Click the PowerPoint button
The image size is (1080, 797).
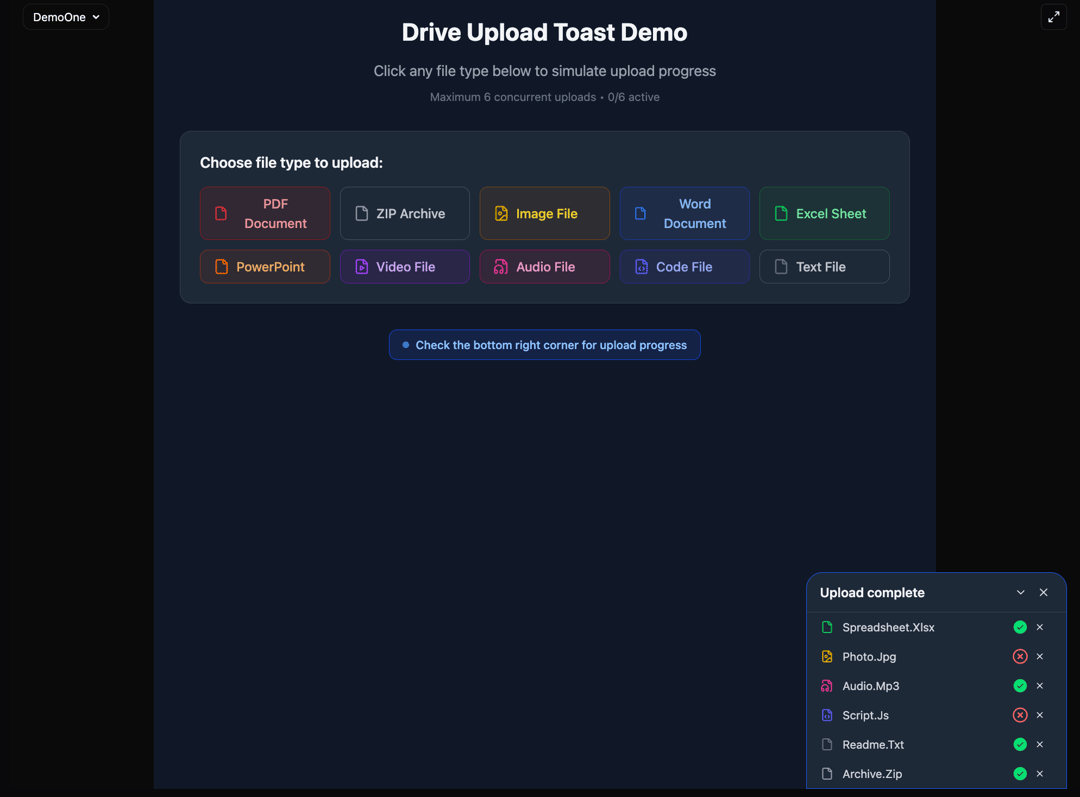click(265, 267)
